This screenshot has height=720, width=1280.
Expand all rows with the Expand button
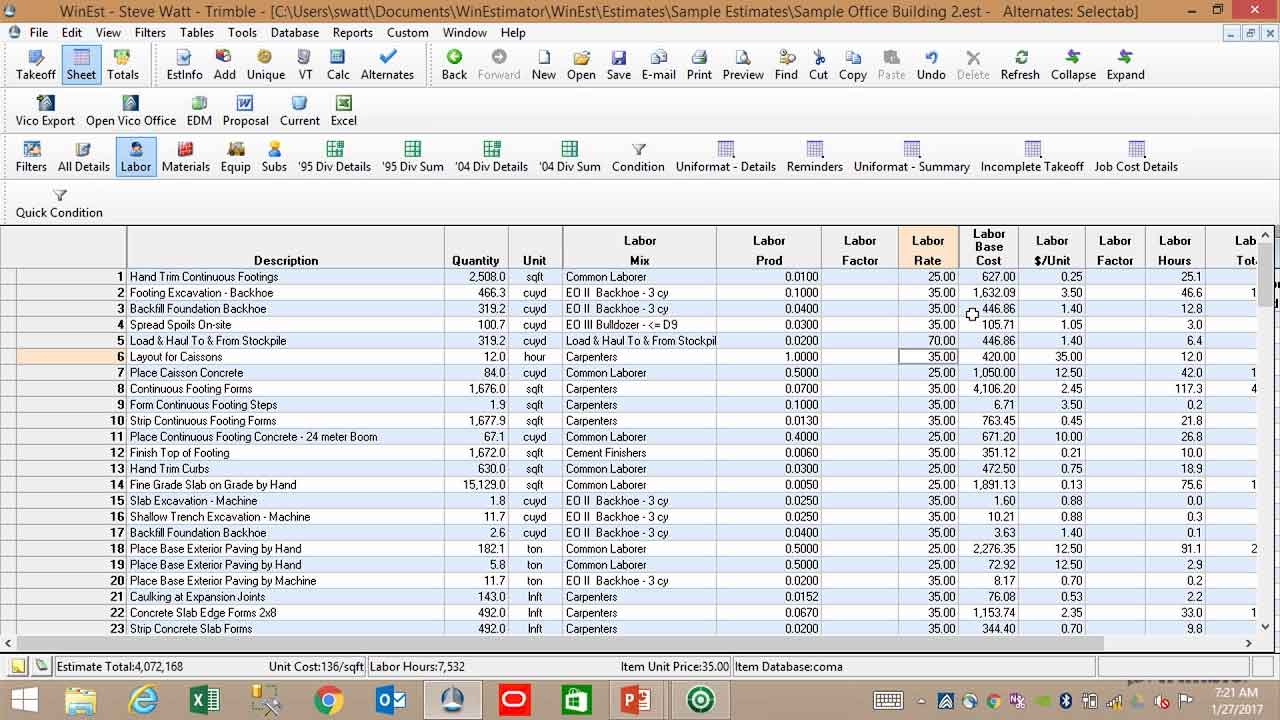pyautogui.click(x=1125, y=64)
